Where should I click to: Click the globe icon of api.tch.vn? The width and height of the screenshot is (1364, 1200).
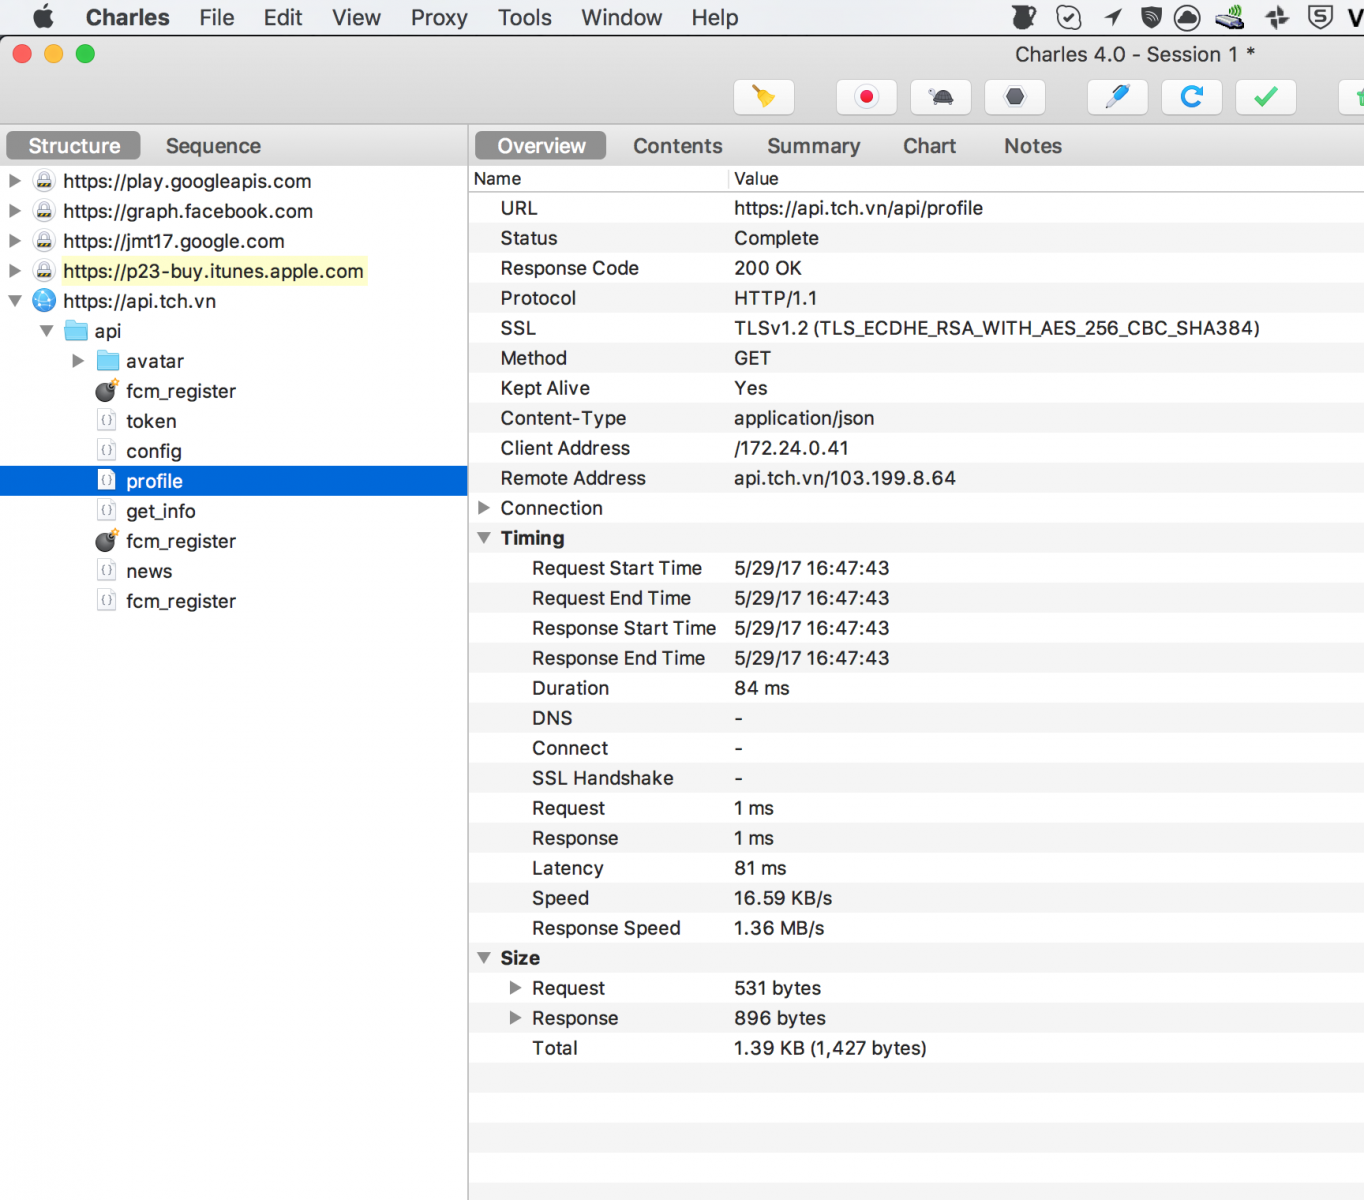pos(44,301)
